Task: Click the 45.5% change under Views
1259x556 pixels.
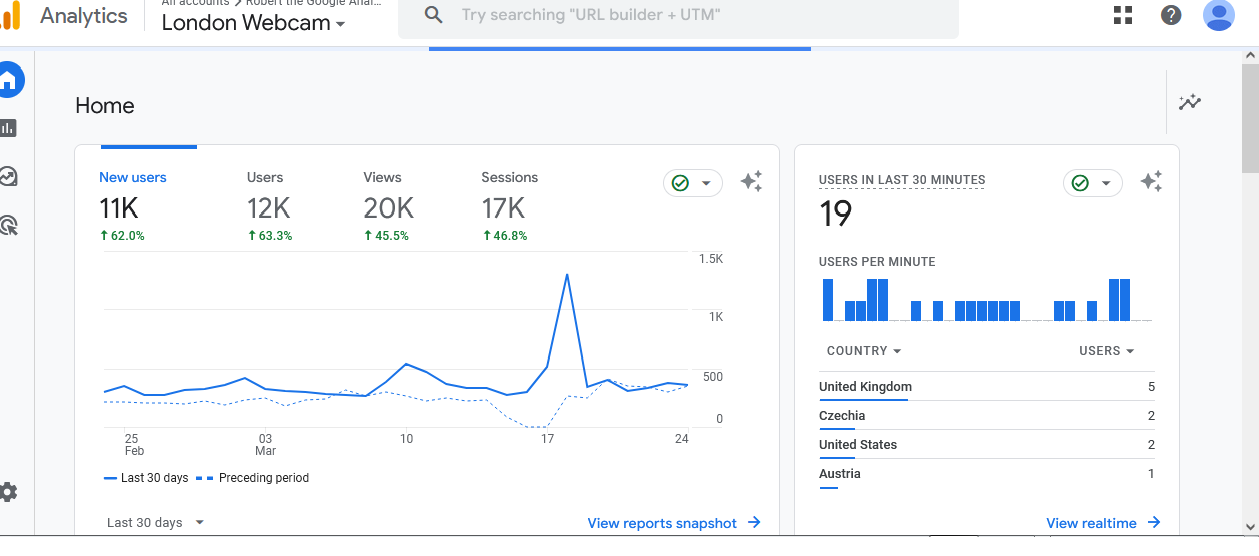Action: (x=386, y=236)
